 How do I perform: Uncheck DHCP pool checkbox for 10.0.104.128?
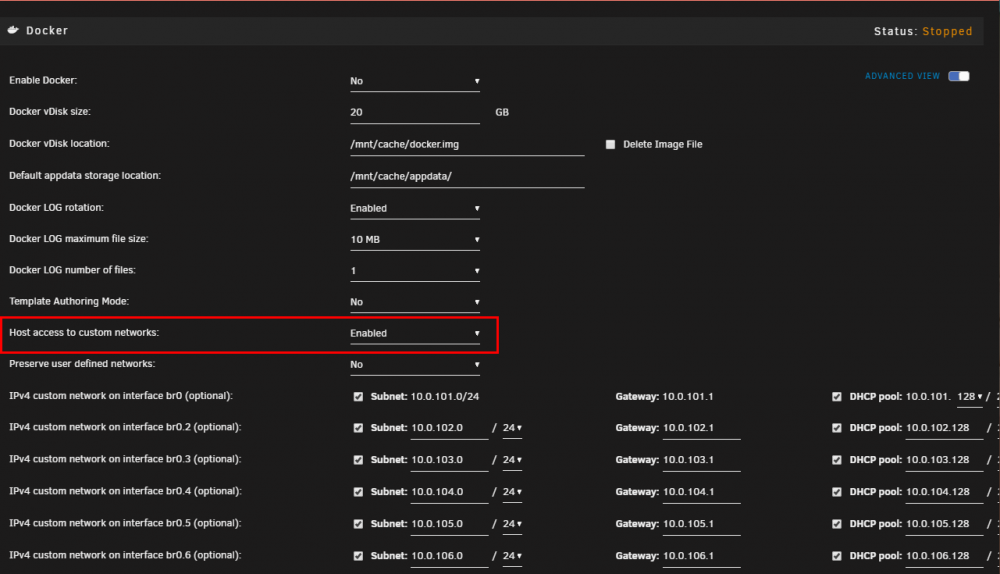[x=837, y=492]
